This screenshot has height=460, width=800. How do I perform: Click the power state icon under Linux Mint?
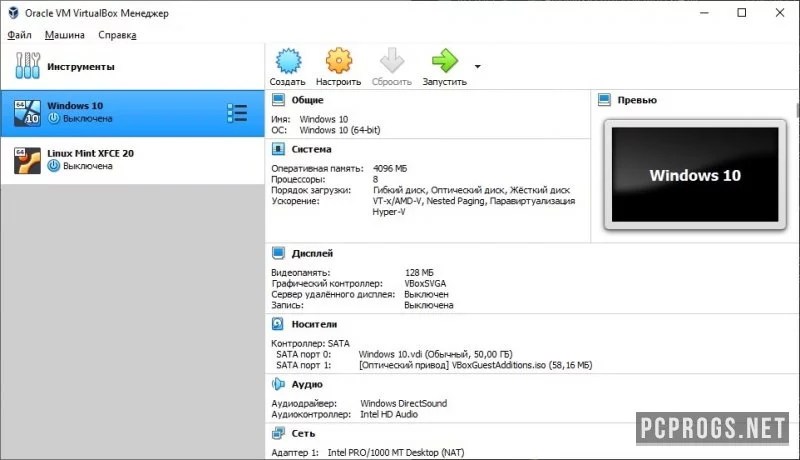click(54, 166)
